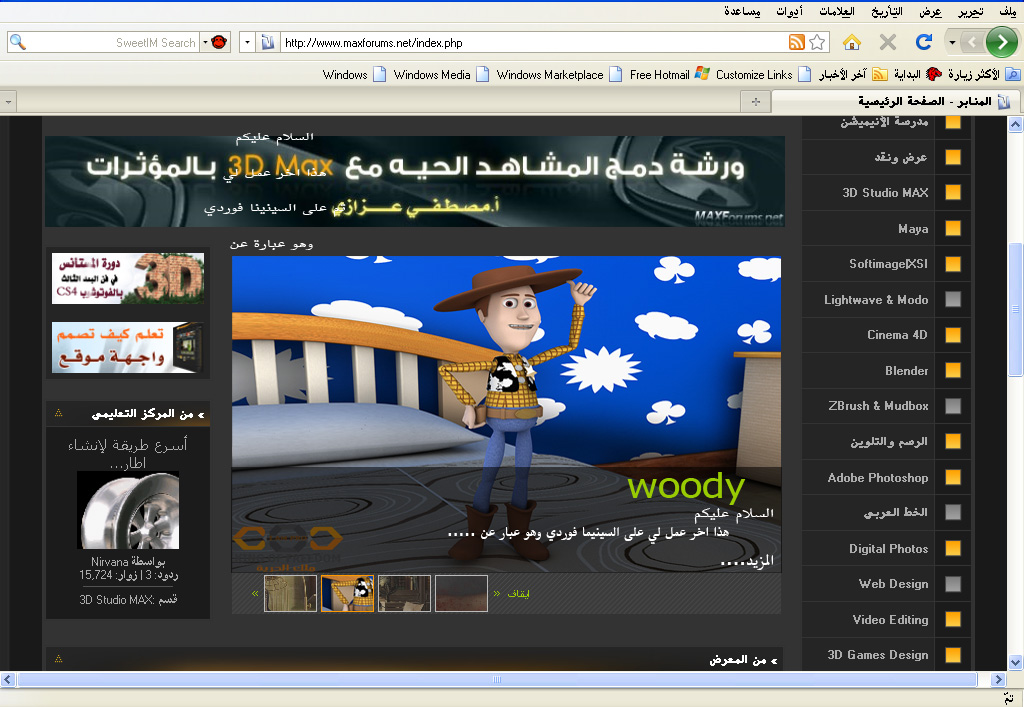Open the Windows bookmark
Viewport: 1024px width, 707px height.
coord(354,74)
